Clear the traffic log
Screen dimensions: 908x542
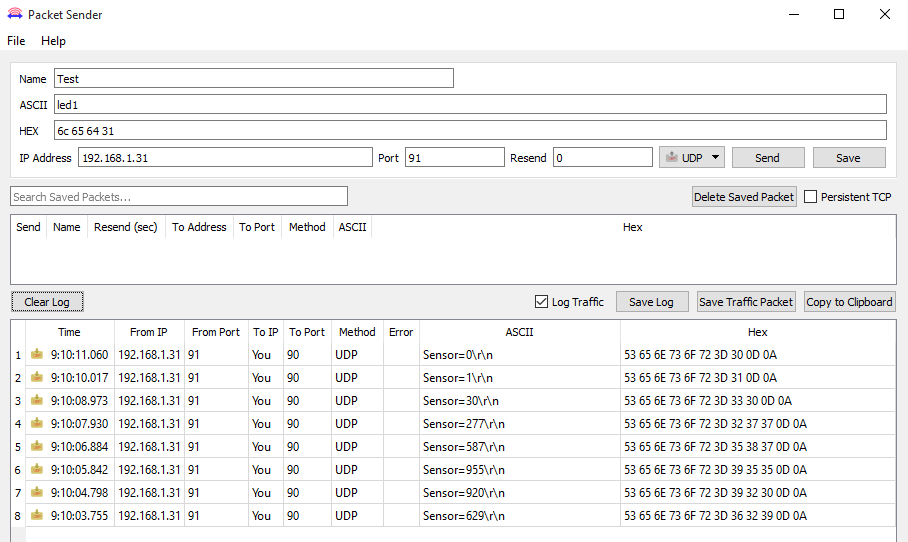47,302
